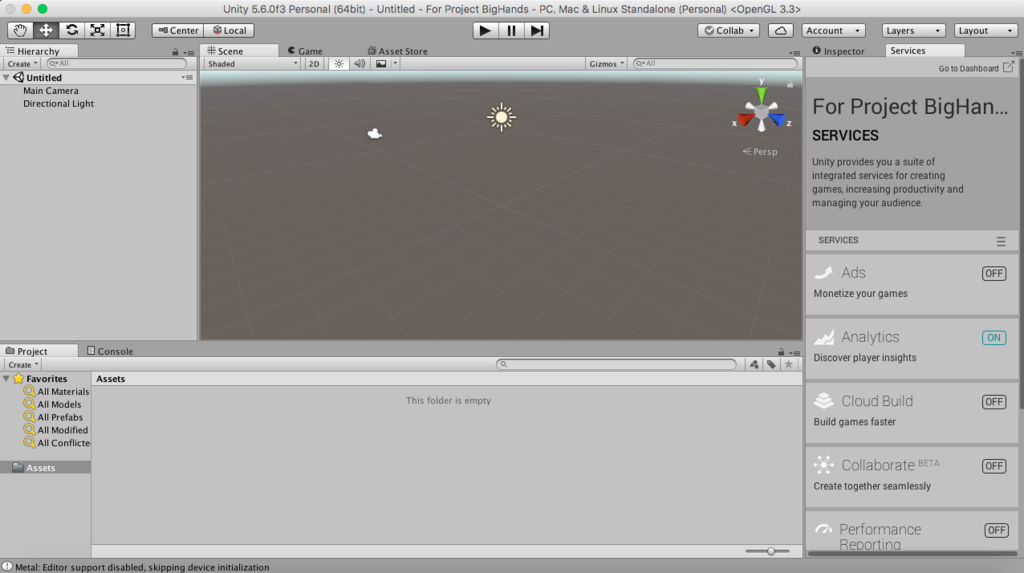Click Save search star icon

(789, 365)
